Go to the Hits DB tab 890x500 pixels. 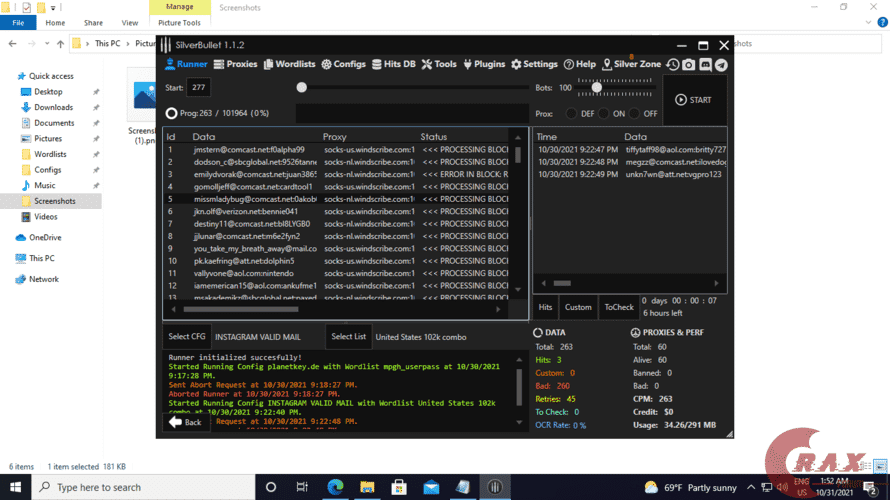pos(394,64)
